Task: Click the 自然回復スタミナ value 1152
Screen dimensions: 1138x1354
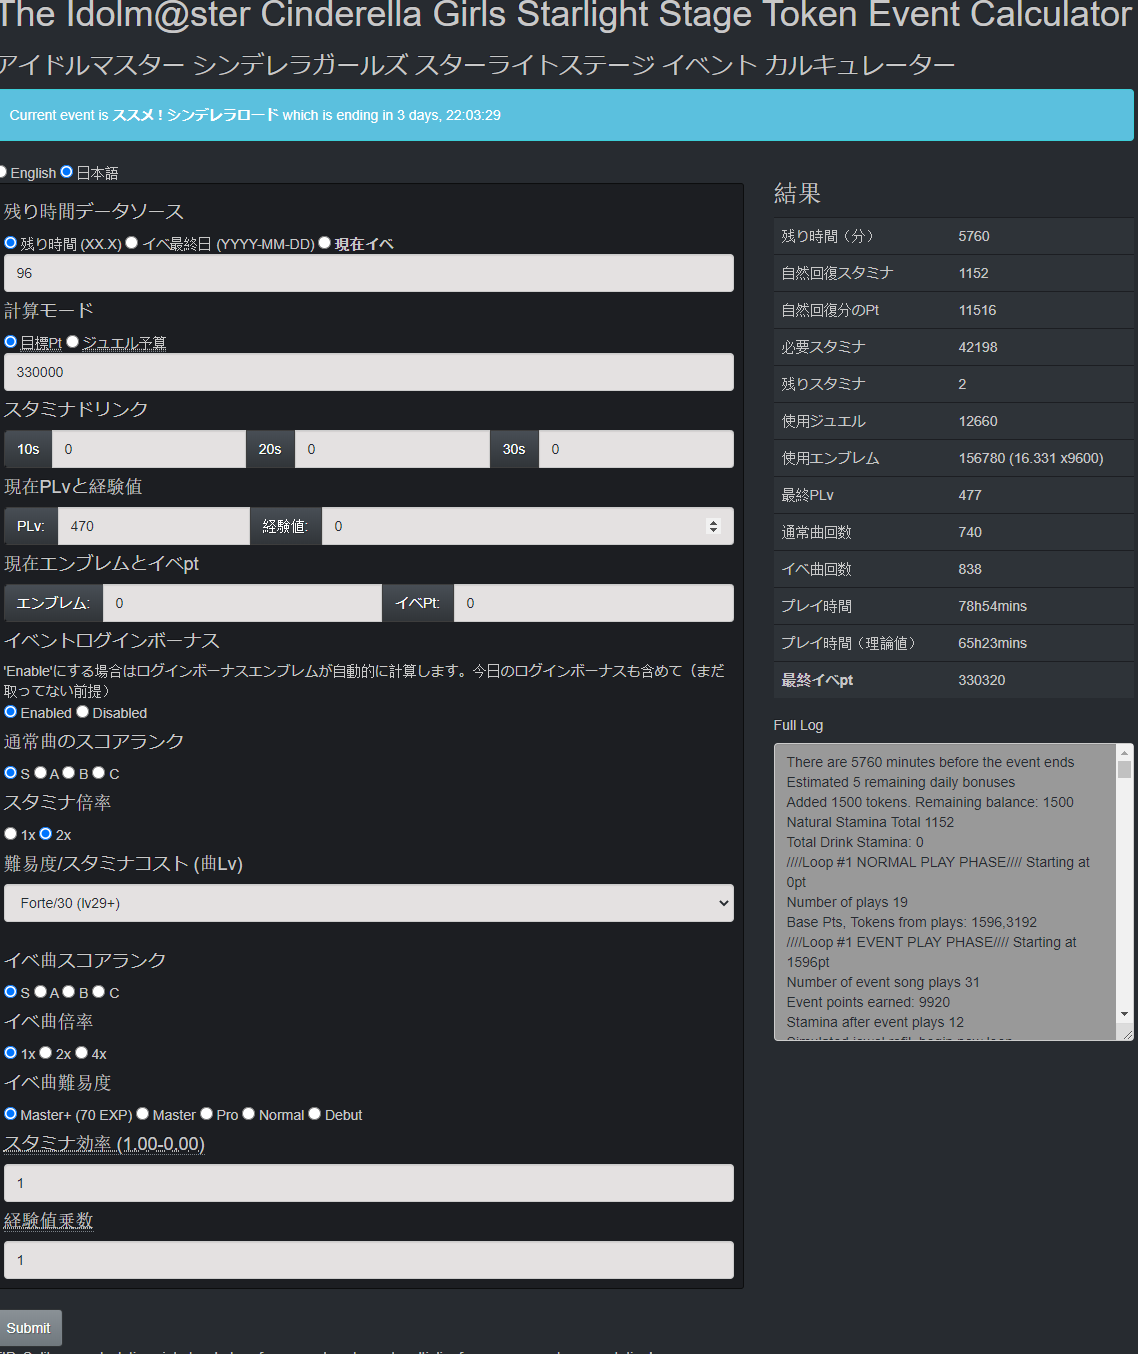Action: click(973, 273)
